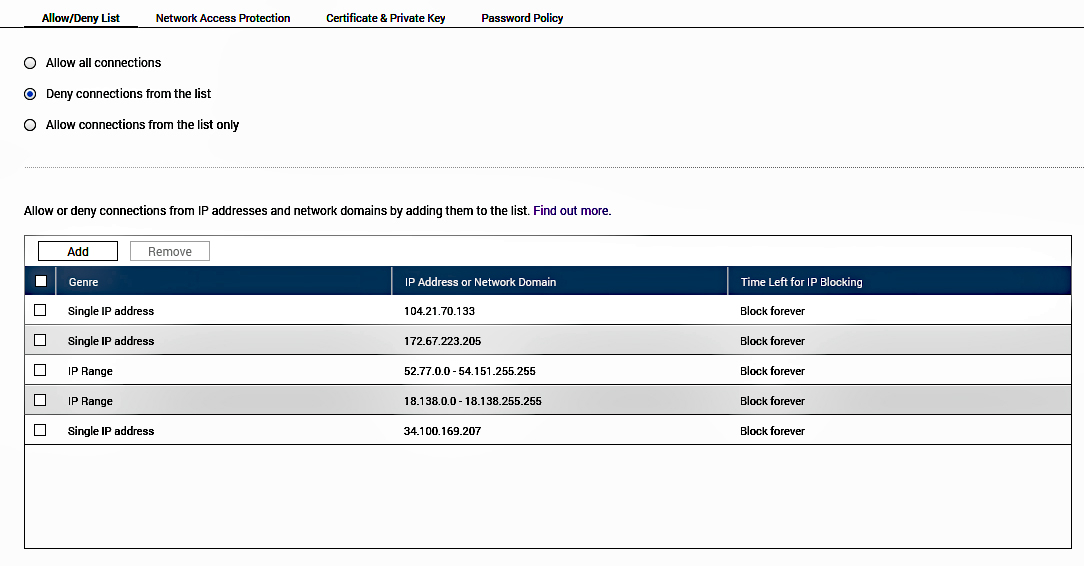1084x566 pixels.
Task: Check the box for 104.21.70.133
Action: coord(40,310)
